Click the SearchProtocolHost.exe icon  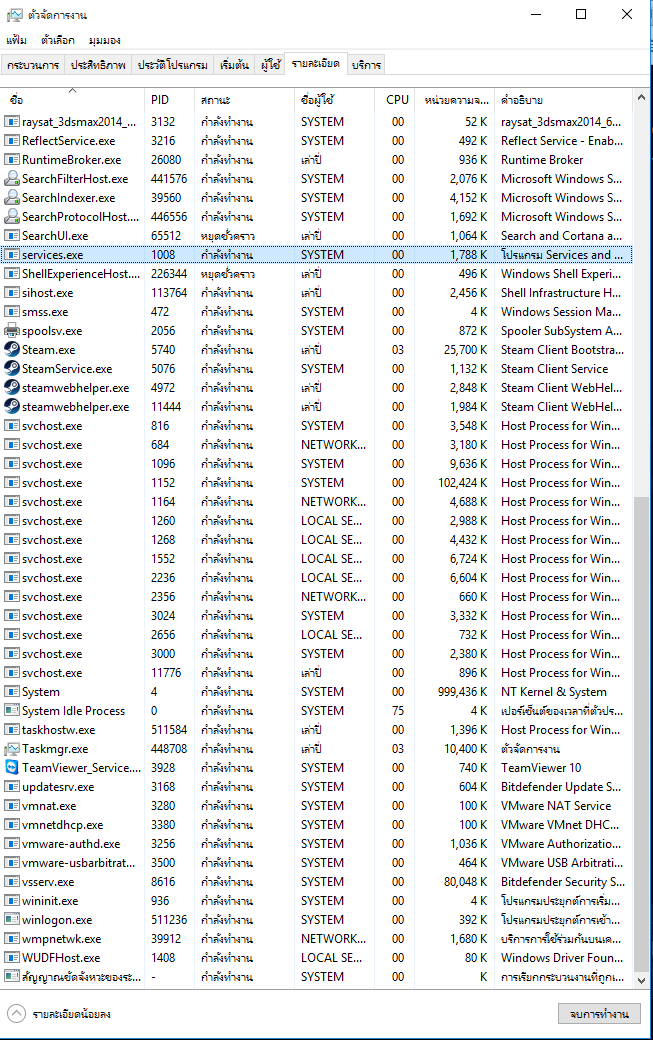pyautogui.click(x=12, y=217)
